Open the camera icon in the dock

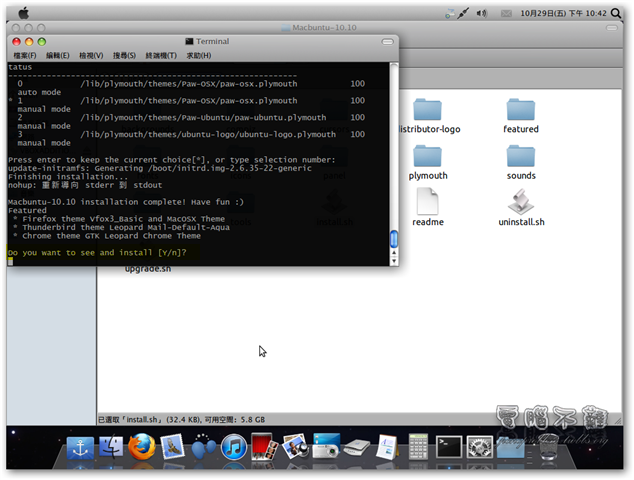pyautogui.click(x=326, y=447)
